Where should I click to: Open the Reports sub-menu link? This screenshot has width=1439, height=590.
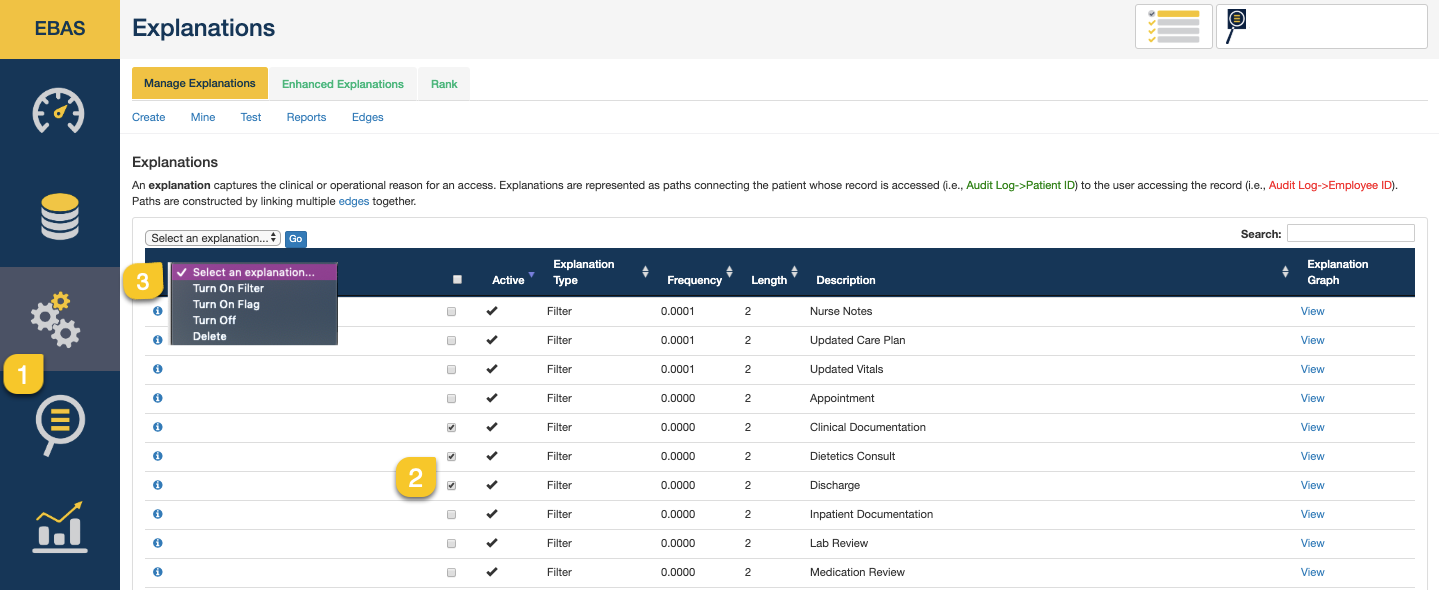click(306, 117)
